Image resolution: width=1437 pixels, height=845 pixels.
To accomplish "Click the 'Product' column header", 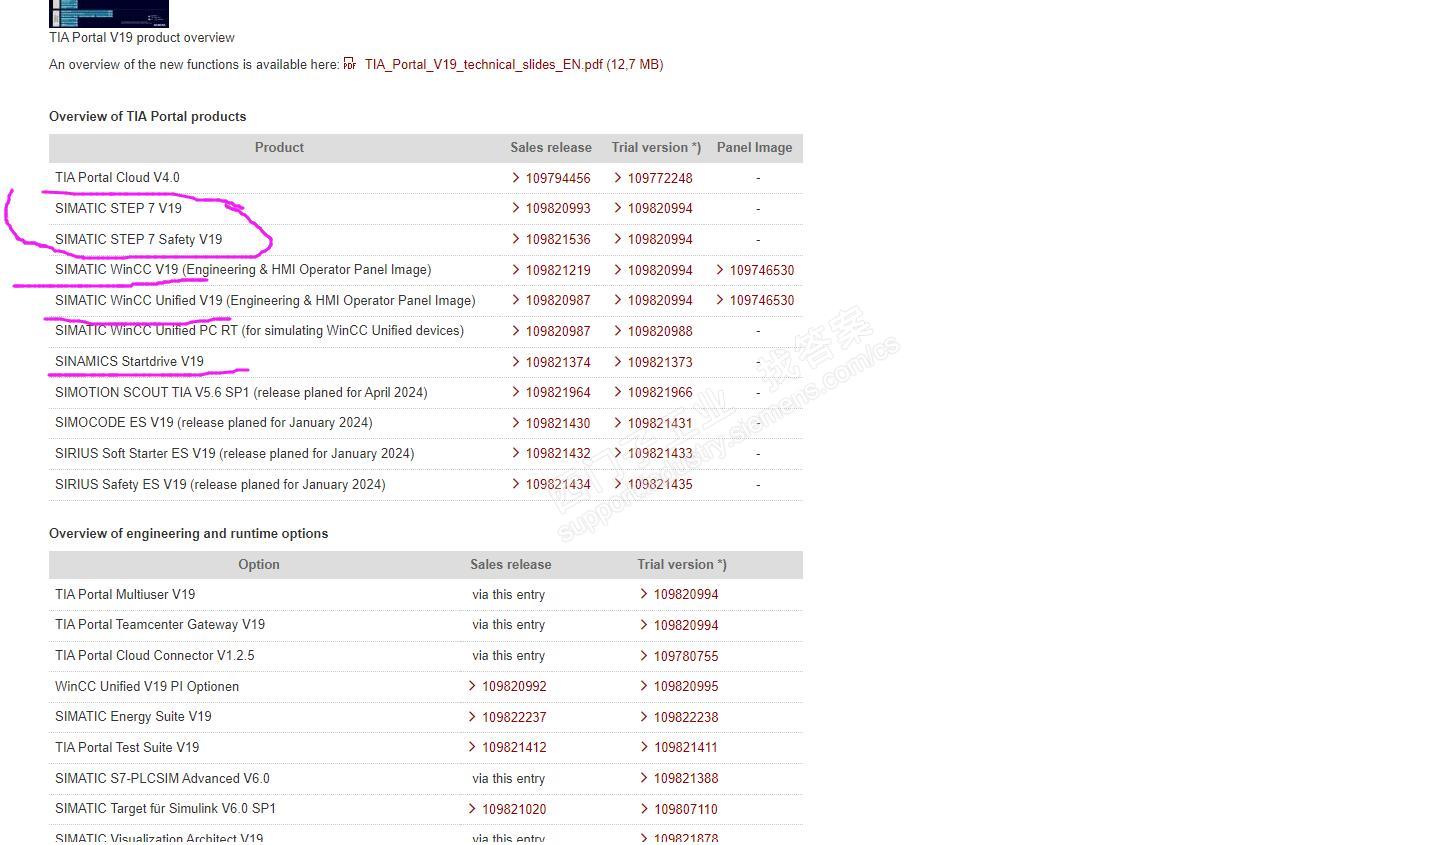I will 279,147.
